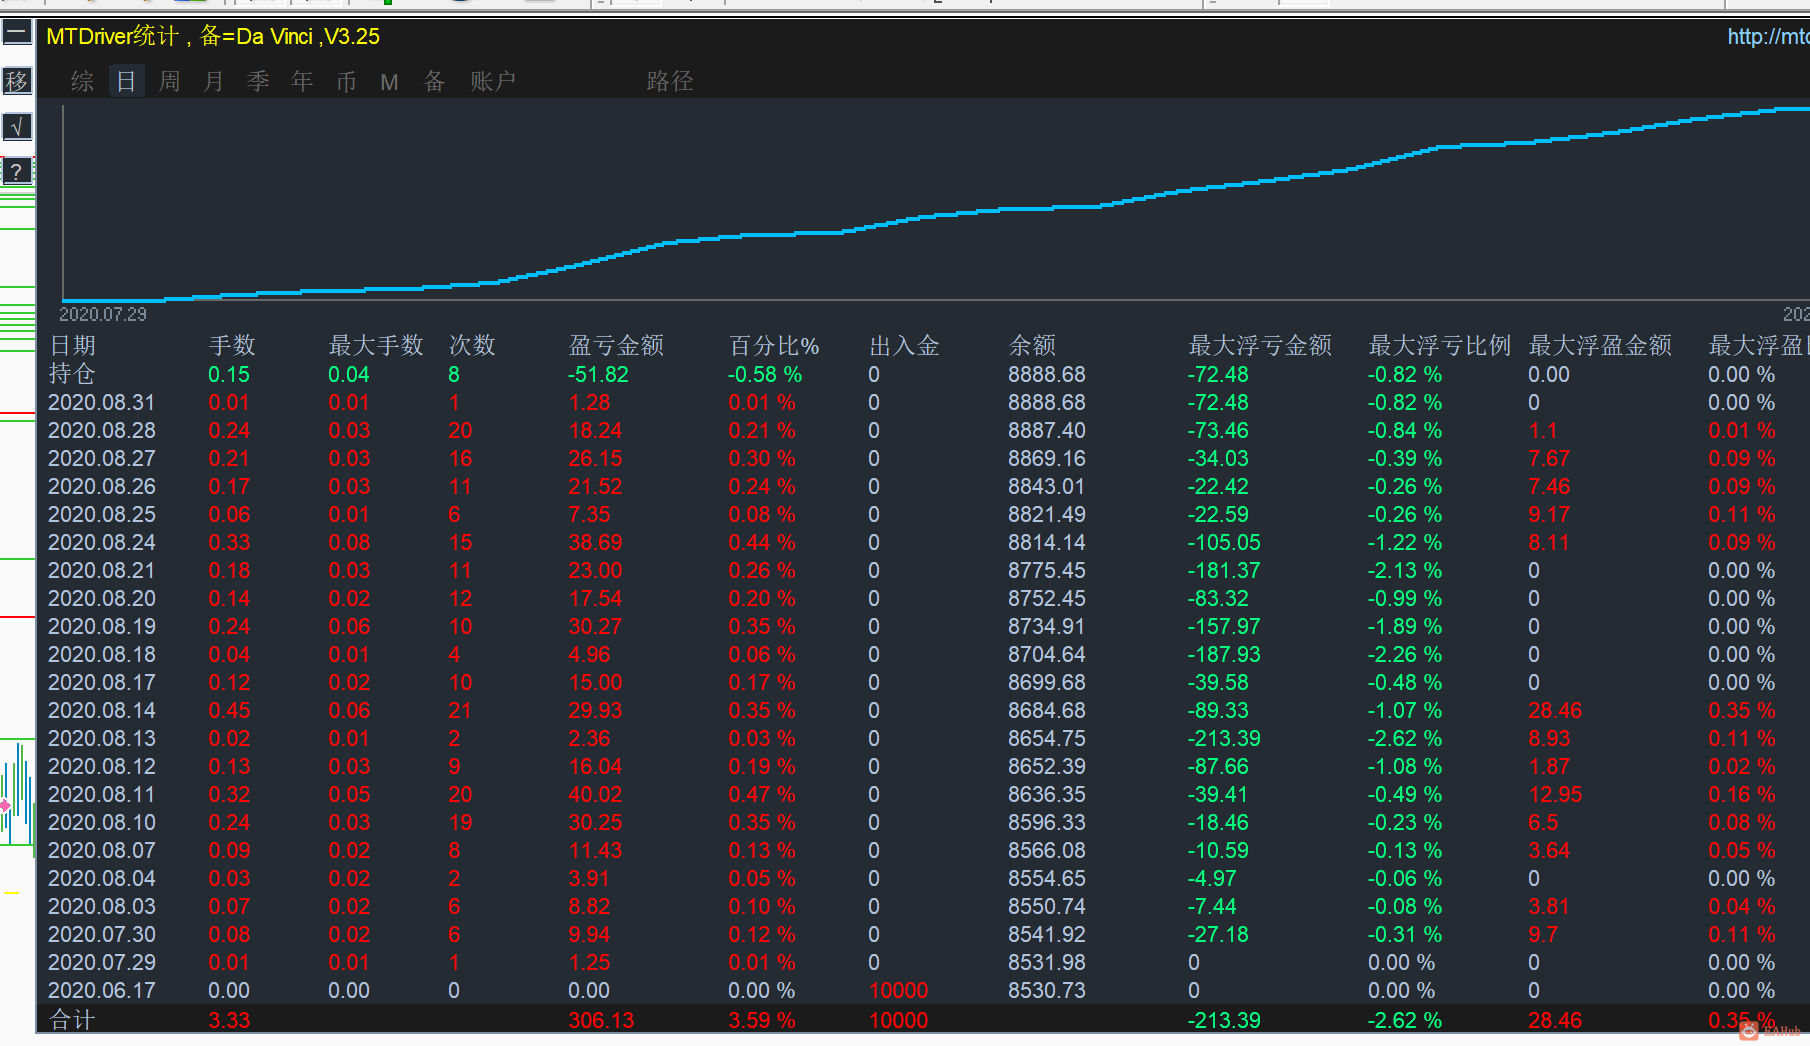Image resolution: width=1810 pixels, height=1046 pixels.
Task: Click the total profit value 306.13
Action: click(601, 1020)
